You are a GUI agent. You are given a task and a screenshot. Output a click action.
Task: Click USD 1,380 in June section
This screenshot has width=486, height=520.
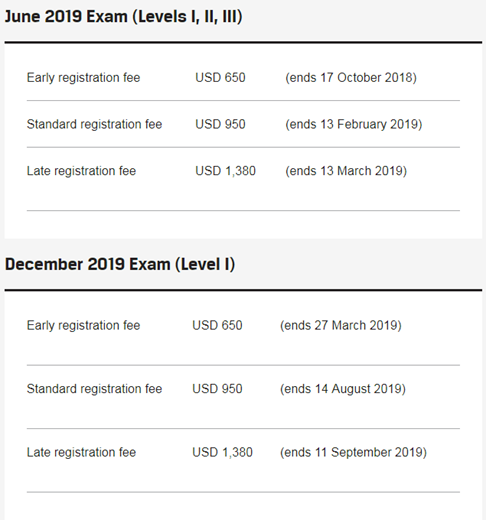225,171
